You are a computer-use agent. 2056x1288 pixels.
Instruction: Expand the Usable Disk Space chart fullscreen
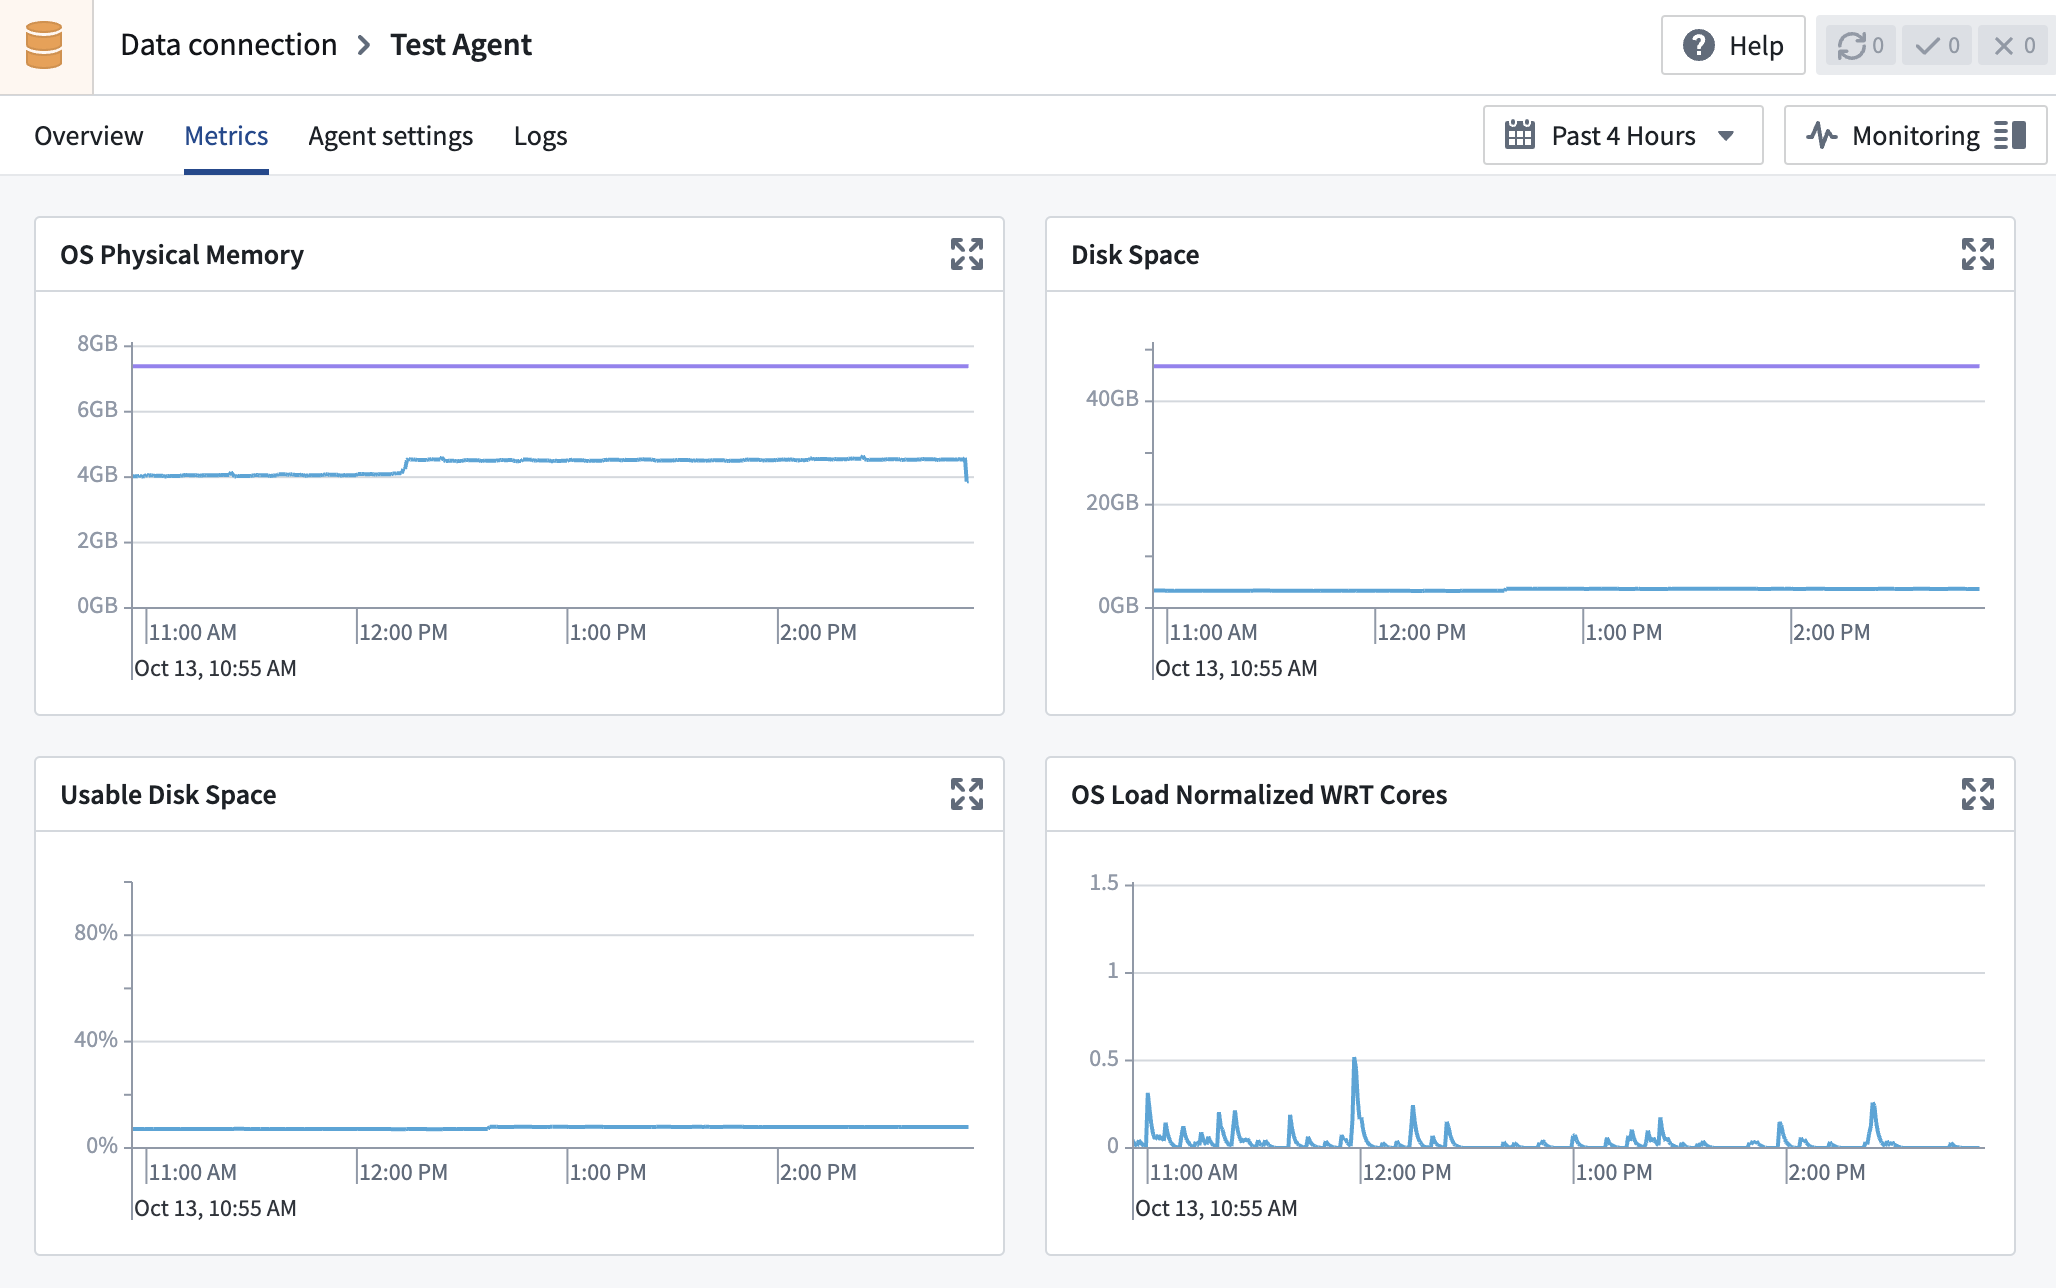click(967, 794)
